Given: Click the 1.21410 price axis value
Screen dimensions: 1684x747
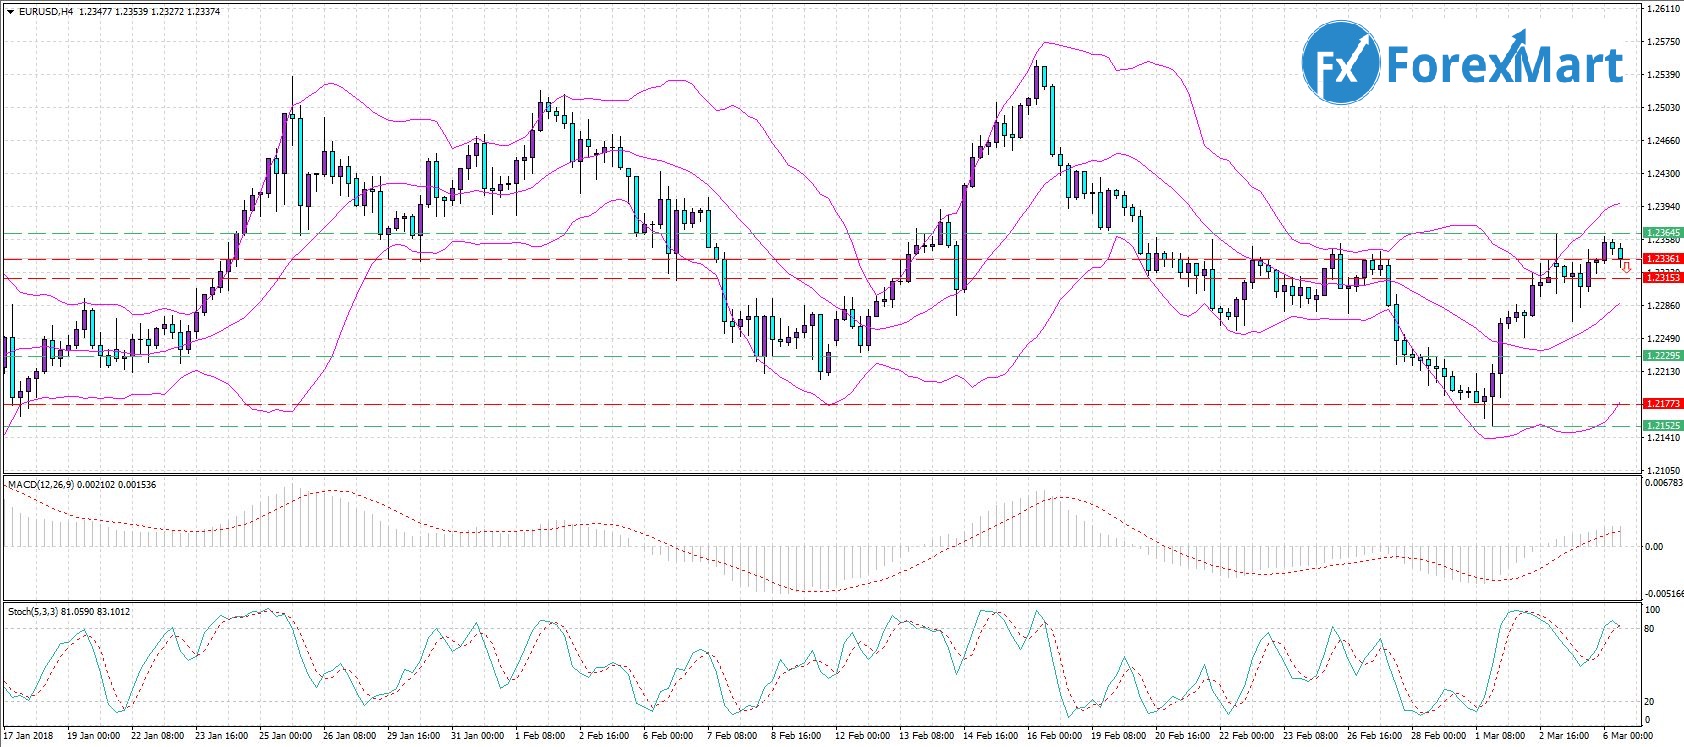Looking at the screenshot, I should point(1663,438).
